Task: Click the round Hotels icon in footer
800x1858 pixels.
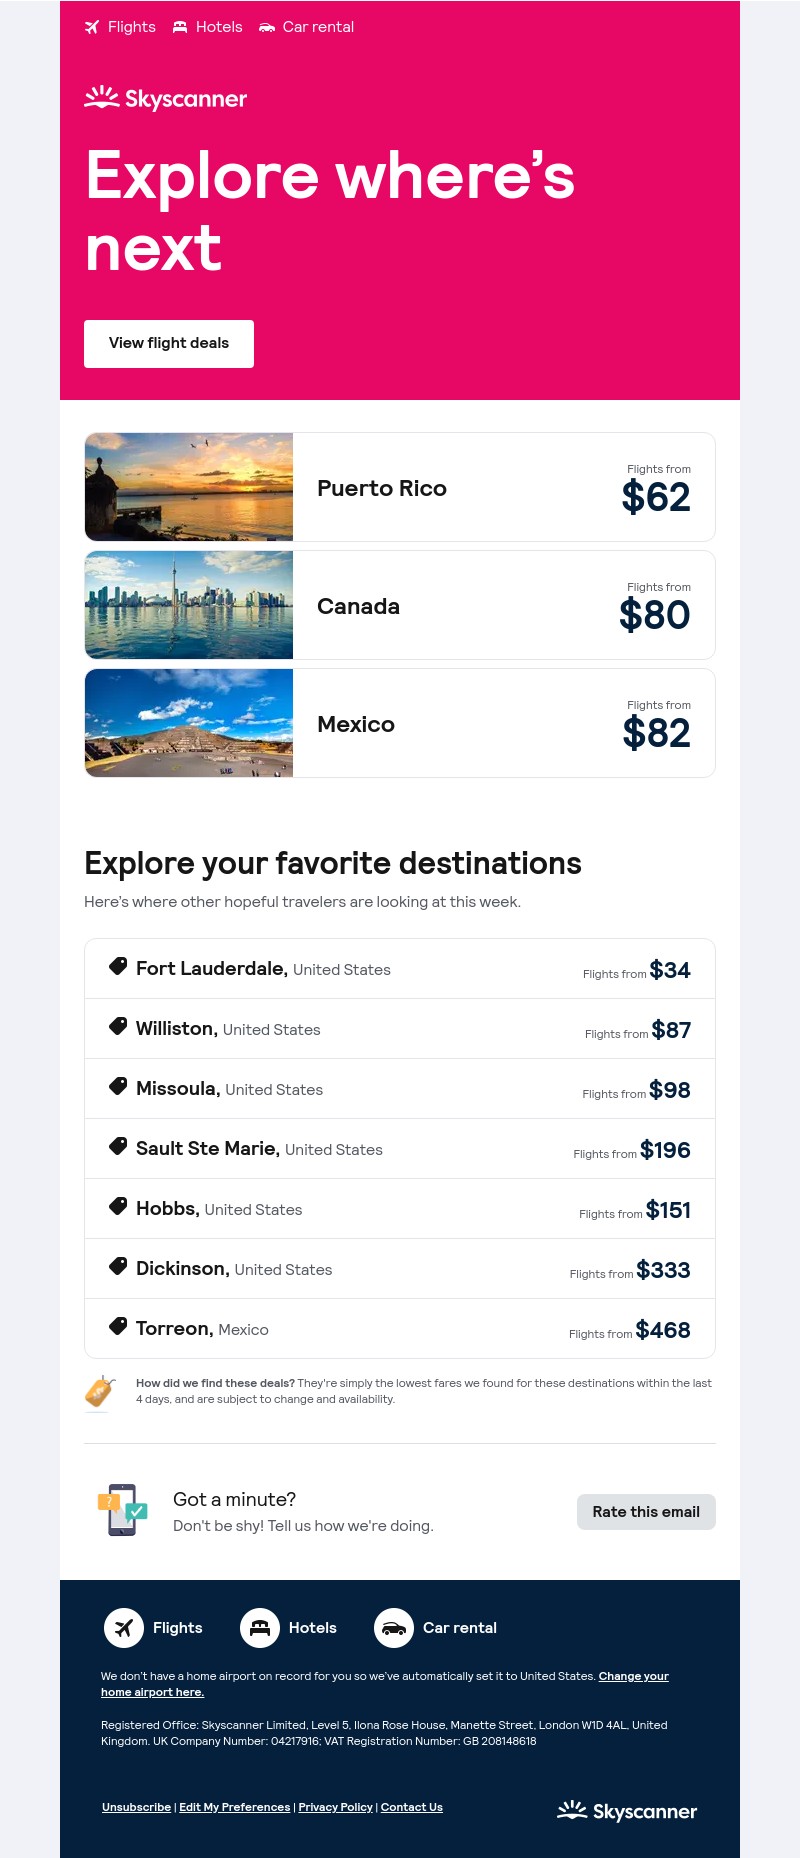Action: click(x=260, y=1628)
